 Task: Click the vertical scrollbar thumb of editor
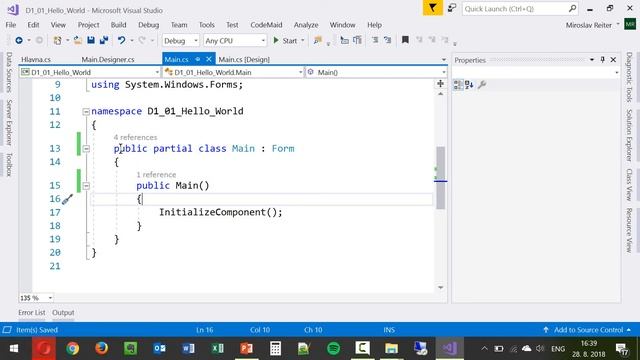pos(440,178)
